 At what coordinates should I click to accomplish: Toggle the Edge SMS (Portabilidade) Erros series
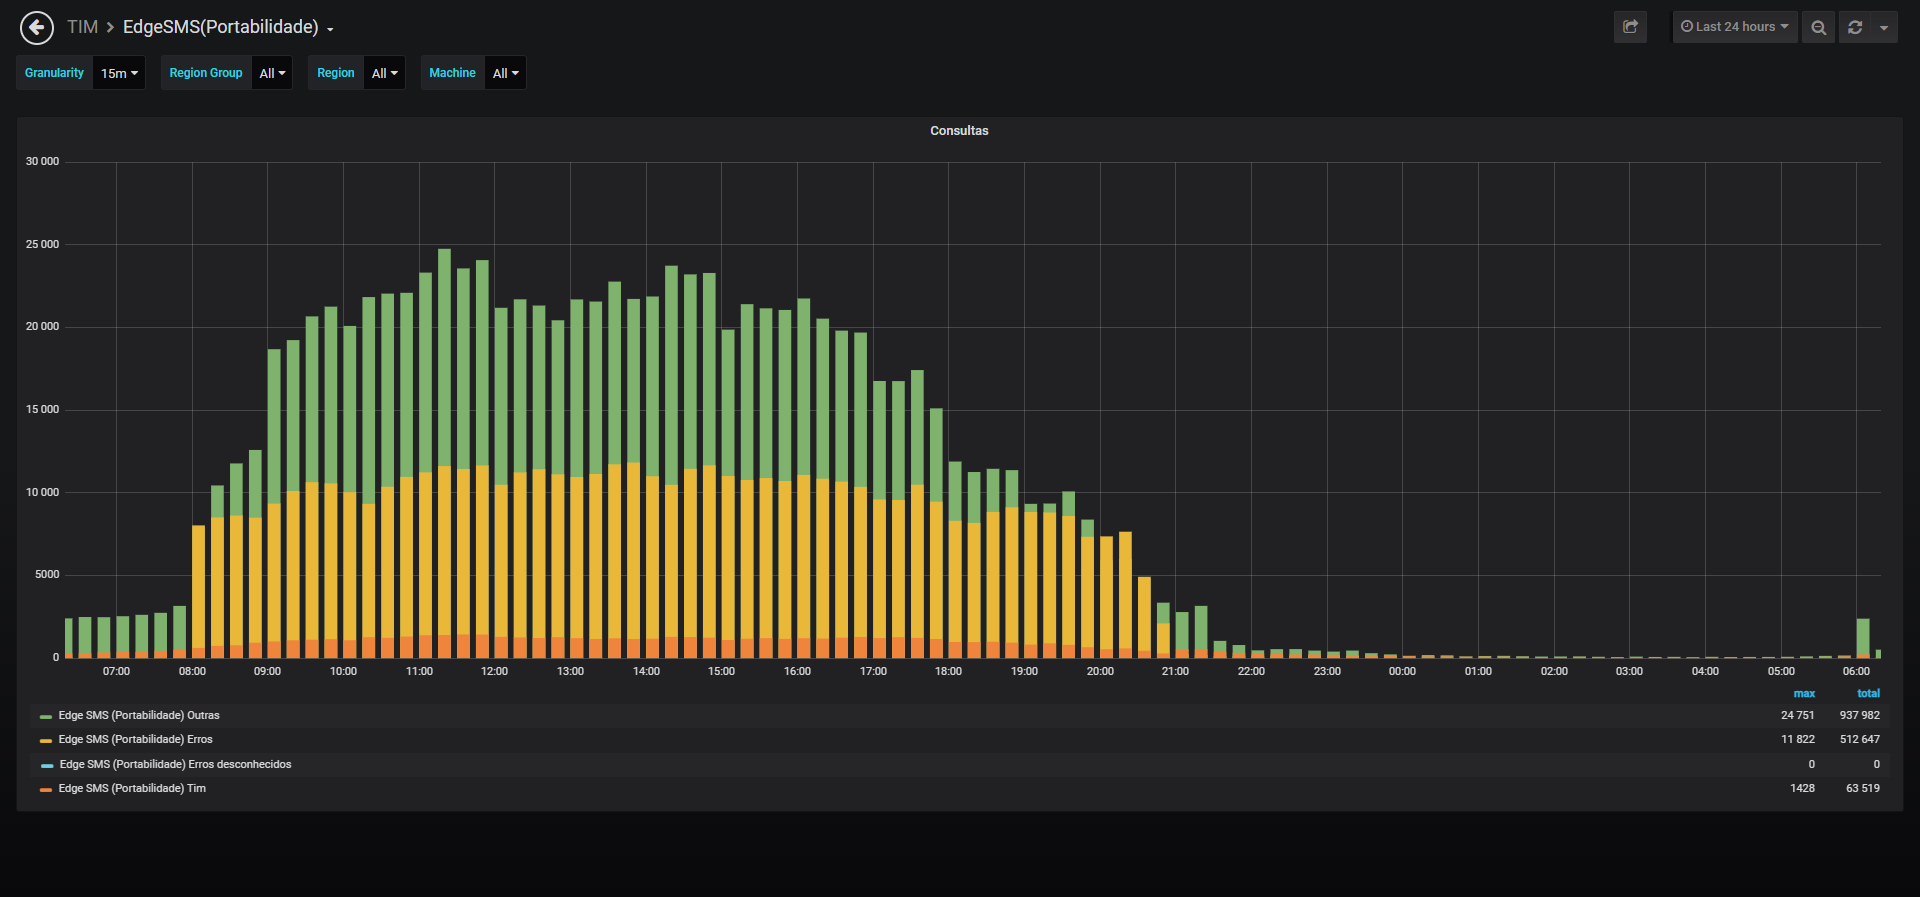coord(135,739)
